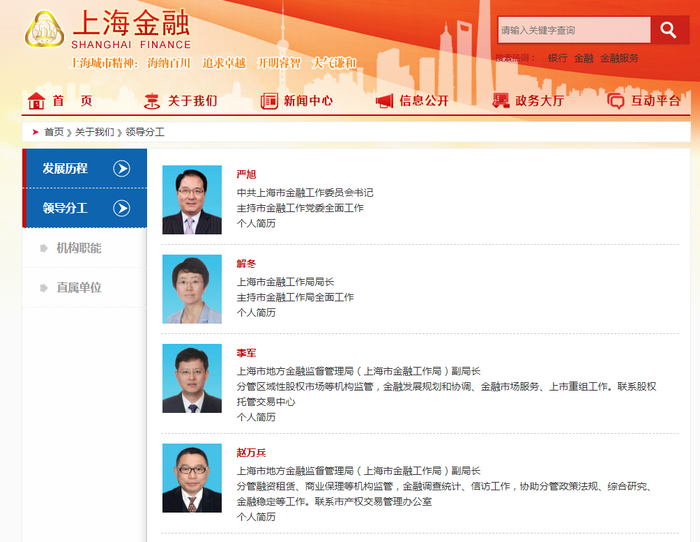Click the person icon beside 关于我们
This screenshot has height=542, width=700.
tap(152, 101)
